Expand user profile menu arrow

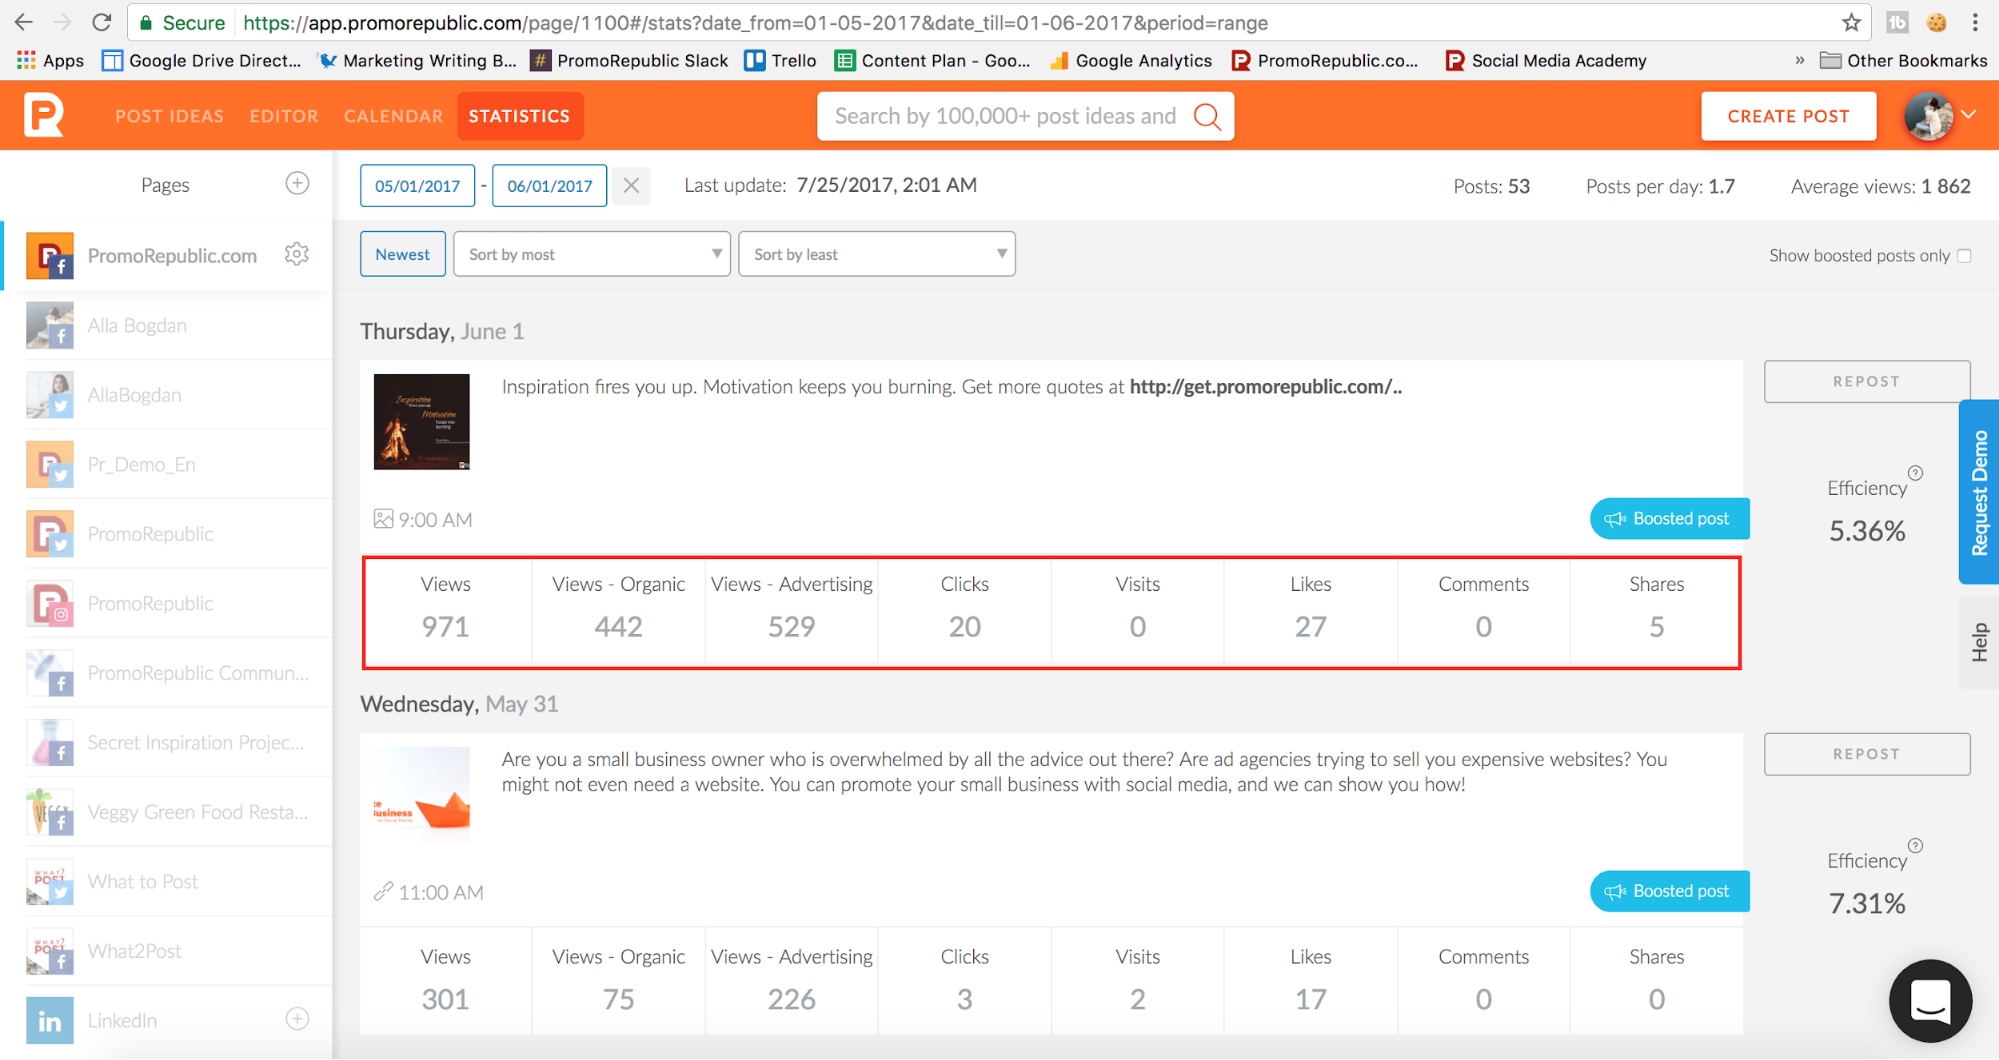coord(1968,115)
